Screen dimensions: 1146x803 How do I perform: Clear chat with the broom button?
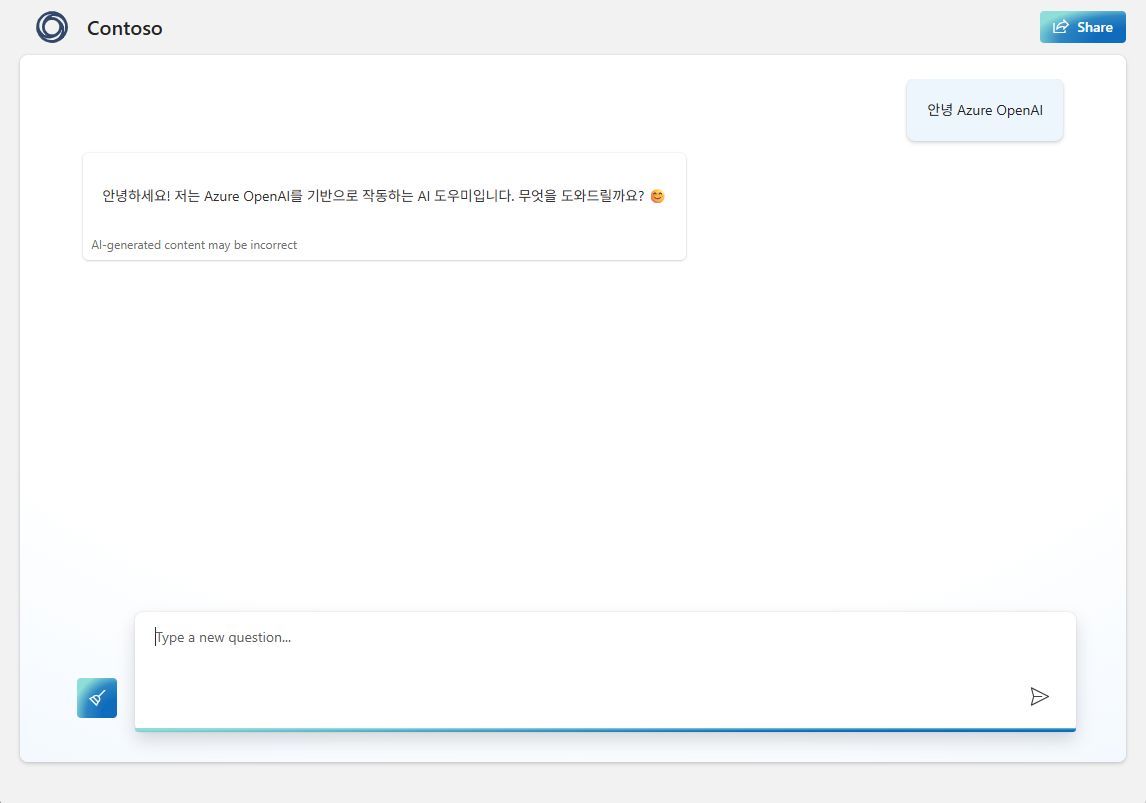97,698
